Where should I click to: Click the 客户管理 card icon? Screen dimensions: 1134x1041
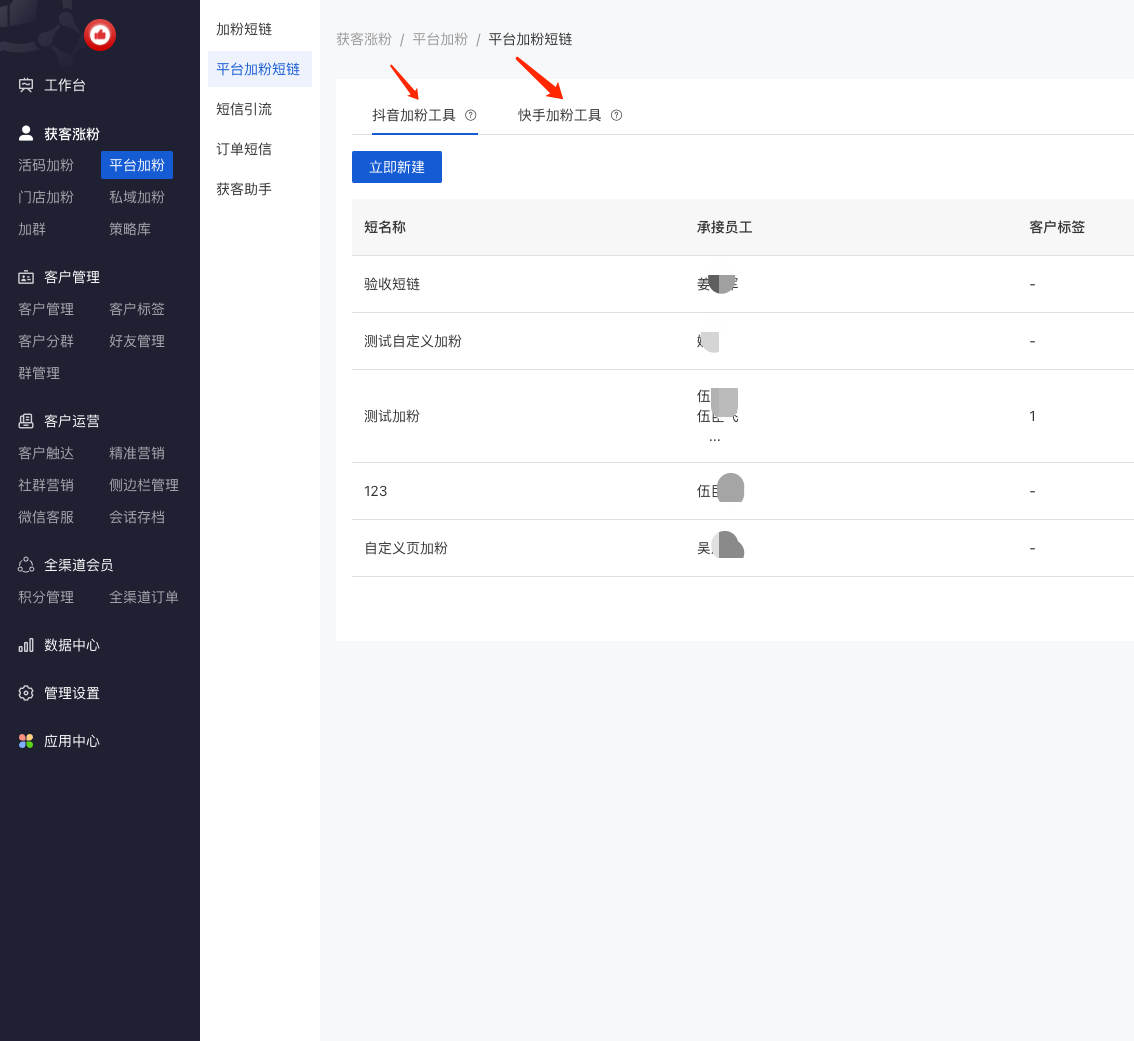(26, 277)
